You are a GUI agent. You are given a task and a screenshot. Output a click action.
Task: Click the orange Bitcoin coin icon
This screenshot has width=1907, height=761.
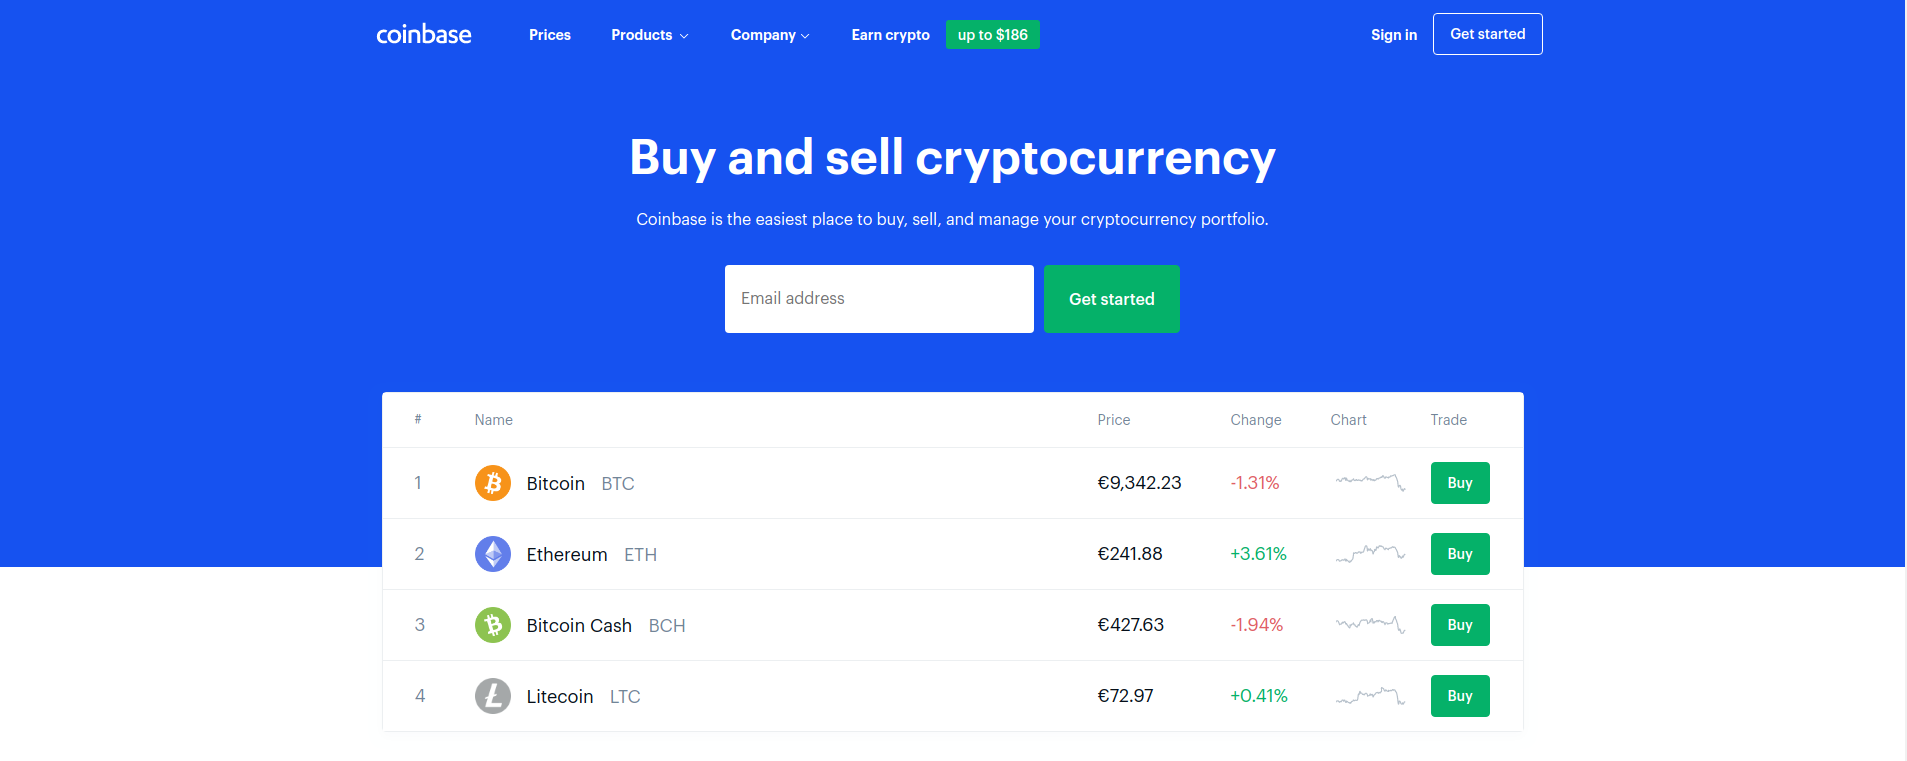[492, 483]
